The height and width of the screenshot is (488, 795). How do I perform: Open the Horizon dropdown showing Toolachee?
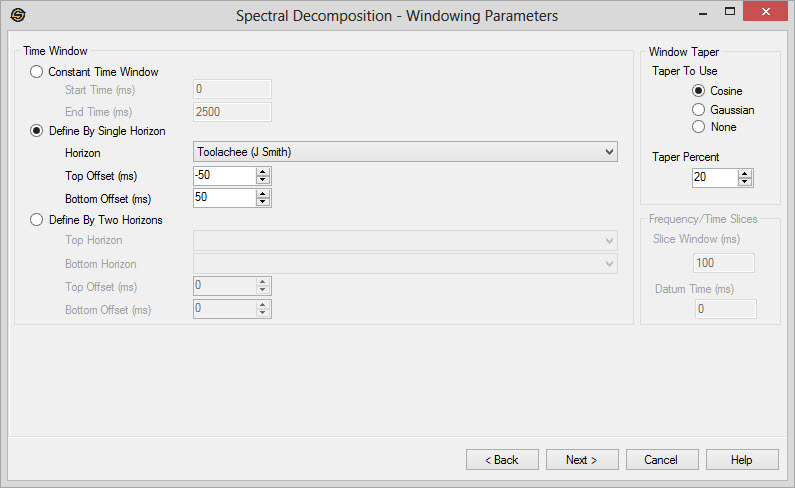(405, 152)
